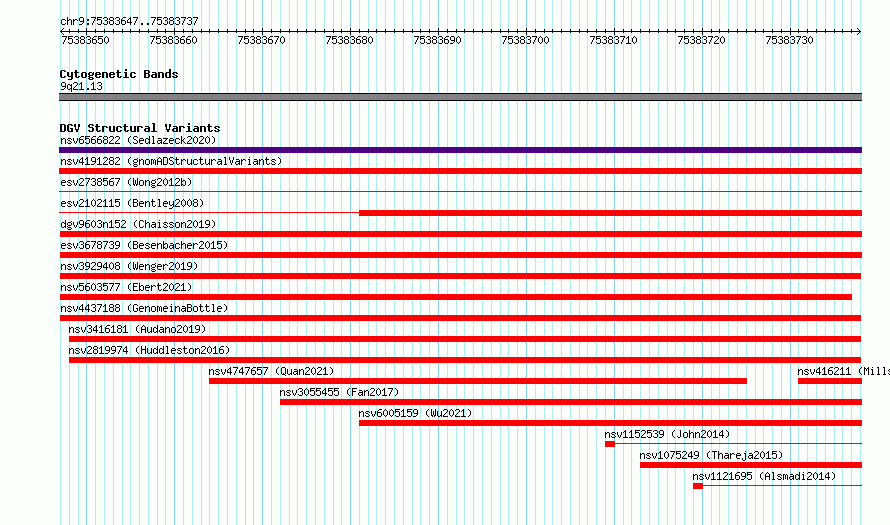Select the red nsv5603577 Ebert2021 bar

click(456, 297)
